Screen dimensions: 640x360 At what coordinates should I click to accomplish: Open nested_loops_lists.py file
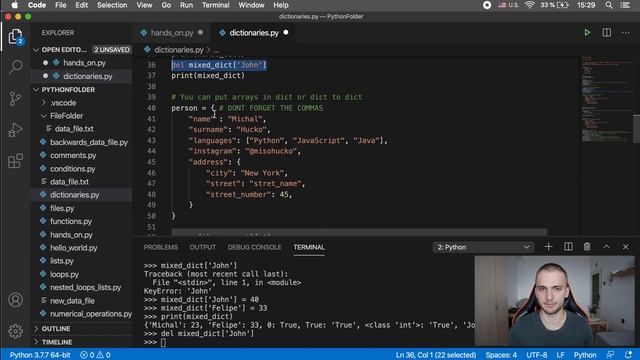click(x=85, y=287)
